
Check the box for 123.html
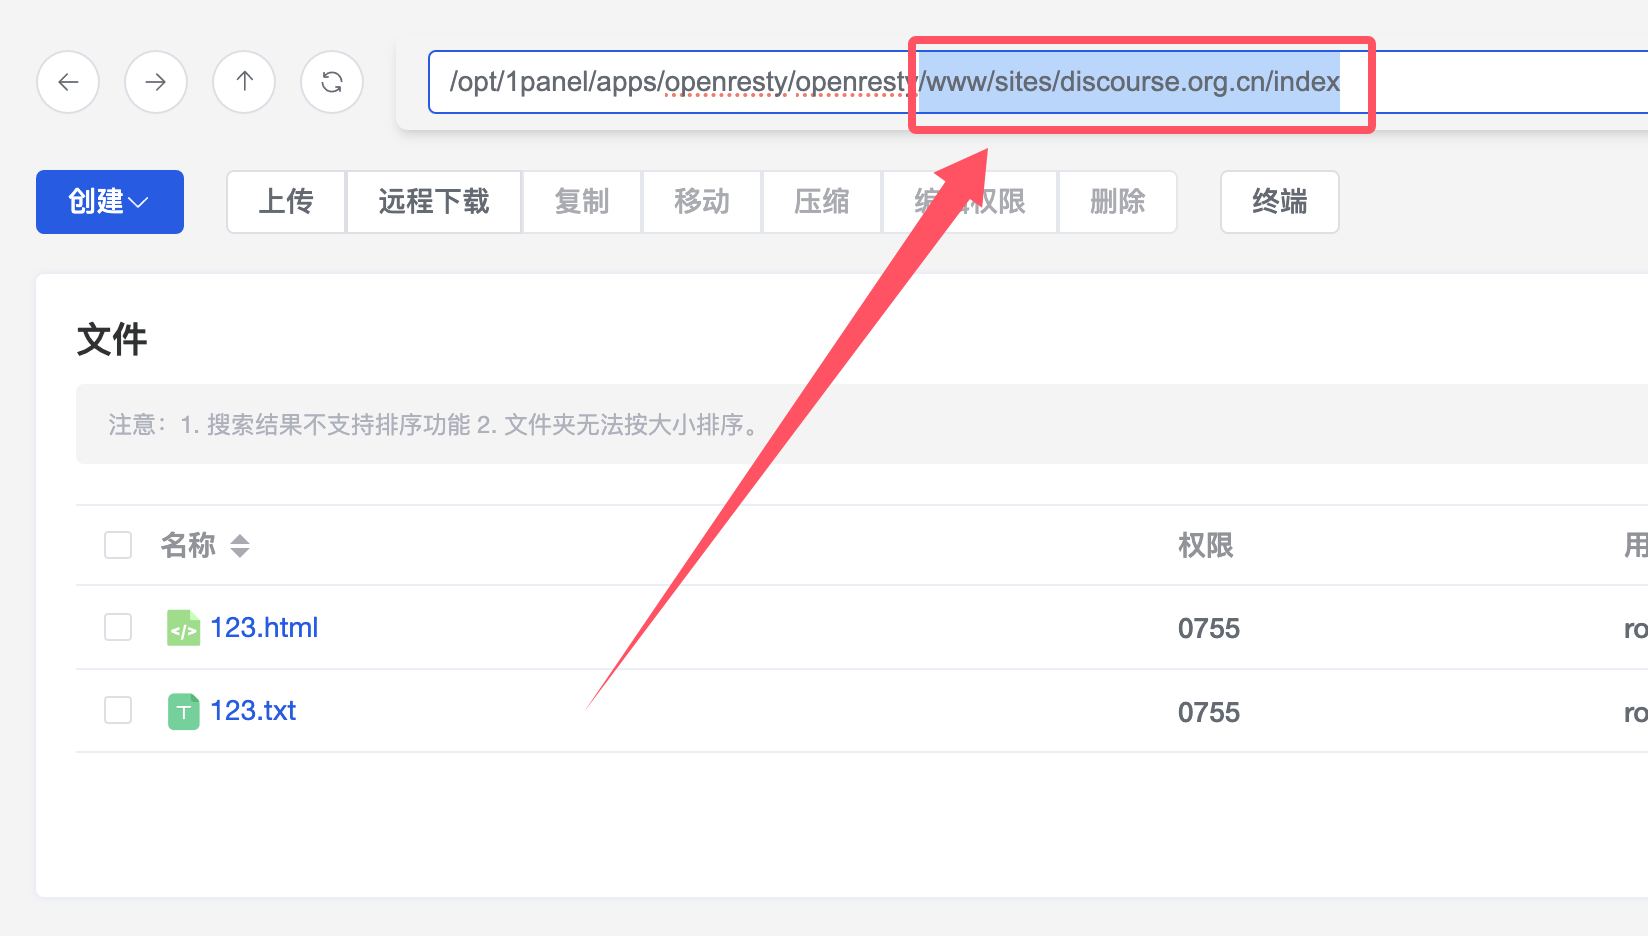[118, 627]
